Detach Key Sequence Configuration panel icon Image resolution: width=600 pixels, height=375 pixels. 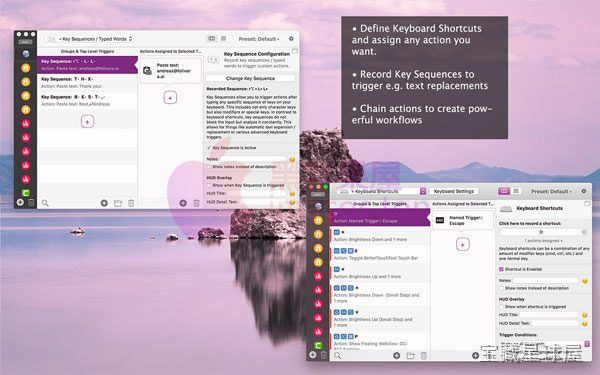(294, 51)
